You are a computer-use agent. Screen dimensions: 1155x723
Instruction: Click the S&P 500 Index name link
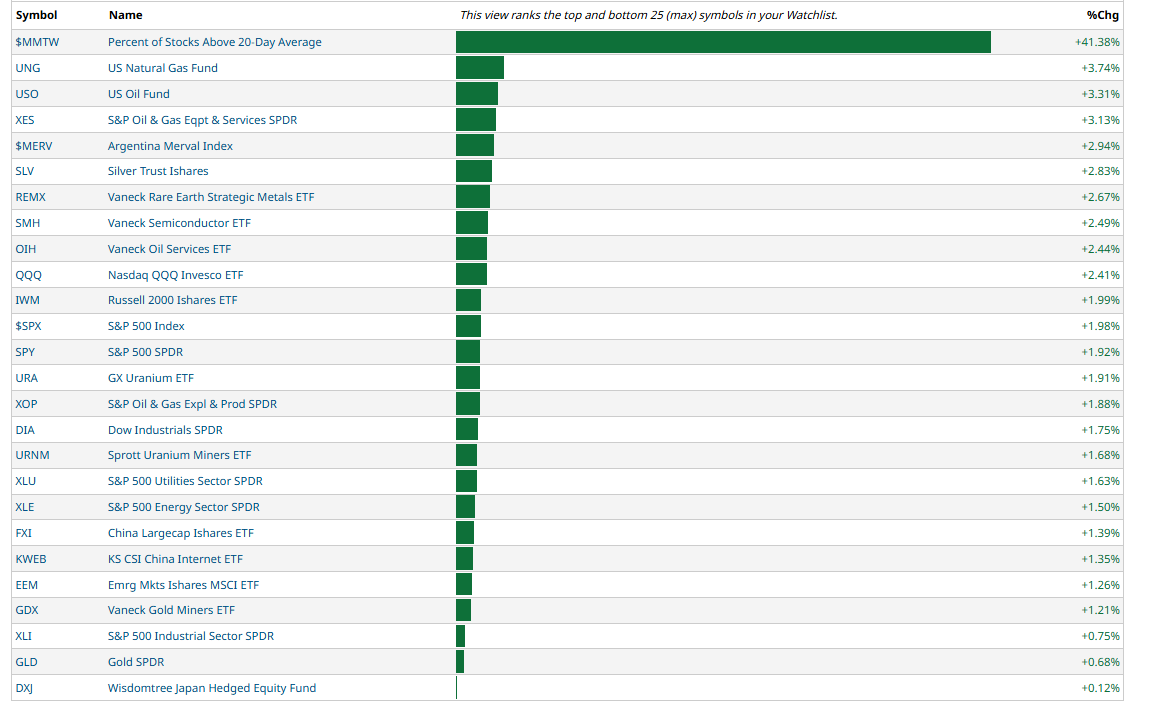(146, 326)
